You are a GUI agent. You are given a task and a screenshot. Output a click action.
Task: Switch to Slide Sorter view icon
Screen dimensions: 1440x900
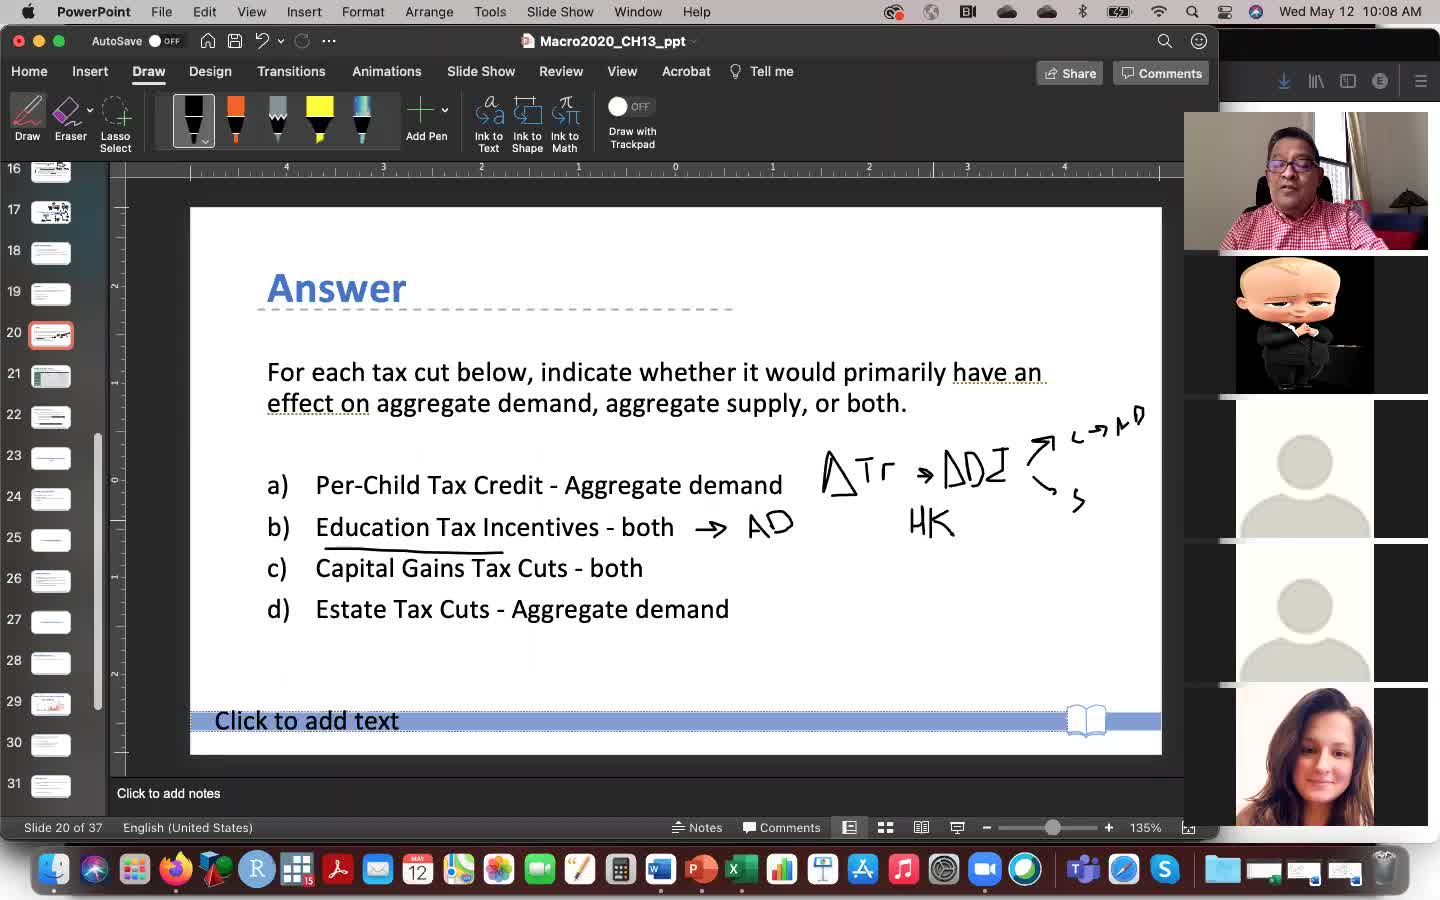click(885, 828)
